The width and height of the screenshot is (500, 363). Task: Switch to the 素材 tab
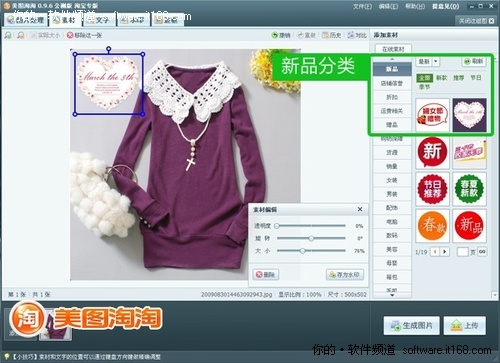point(65,20)
